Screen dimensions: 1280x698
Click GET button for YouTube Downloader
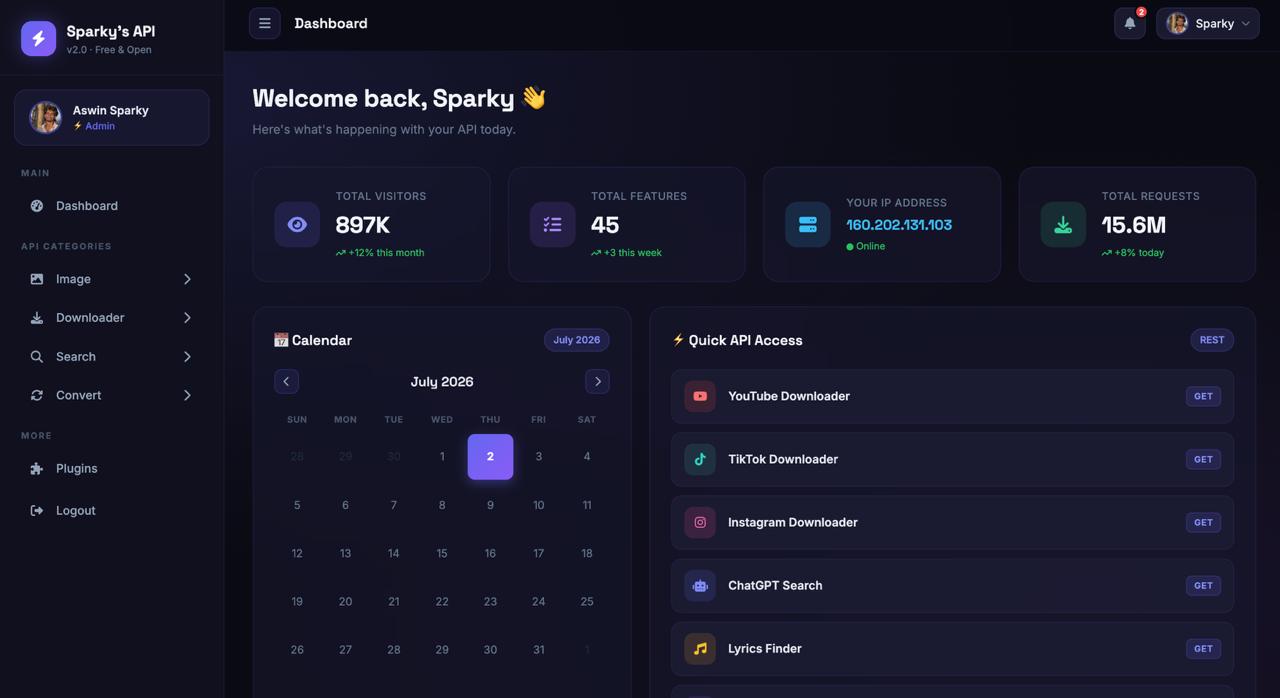click(1203, 396)
